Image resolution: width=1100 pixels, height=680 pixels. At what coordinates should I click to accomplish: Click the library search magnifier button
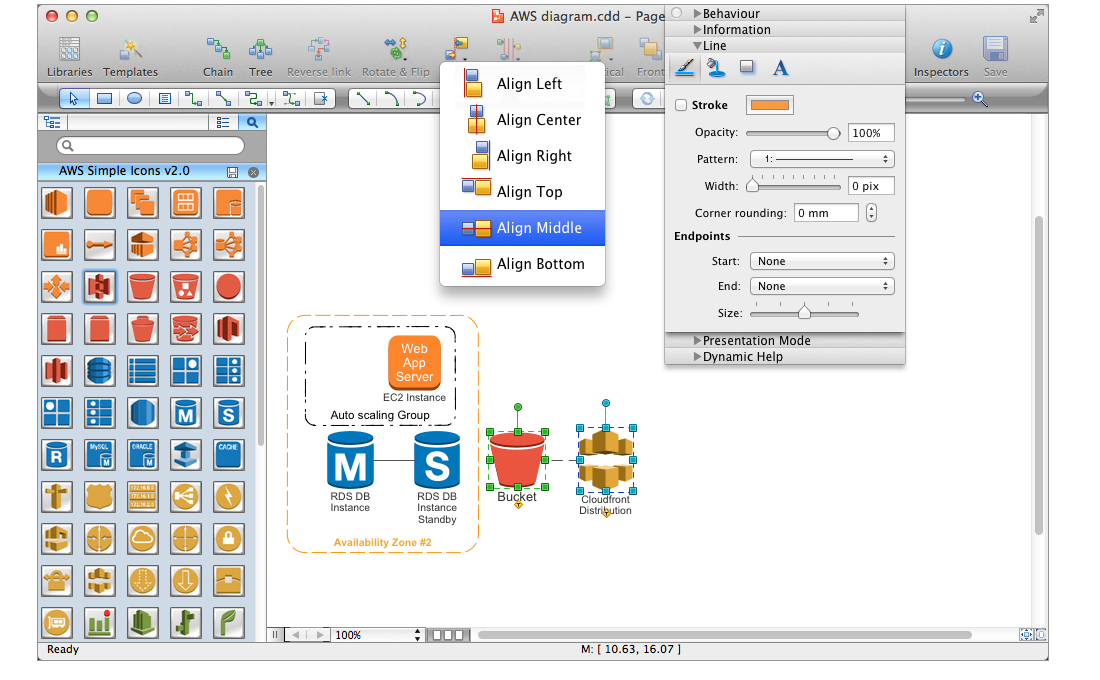pyautogui.click(x=253, y=122)
